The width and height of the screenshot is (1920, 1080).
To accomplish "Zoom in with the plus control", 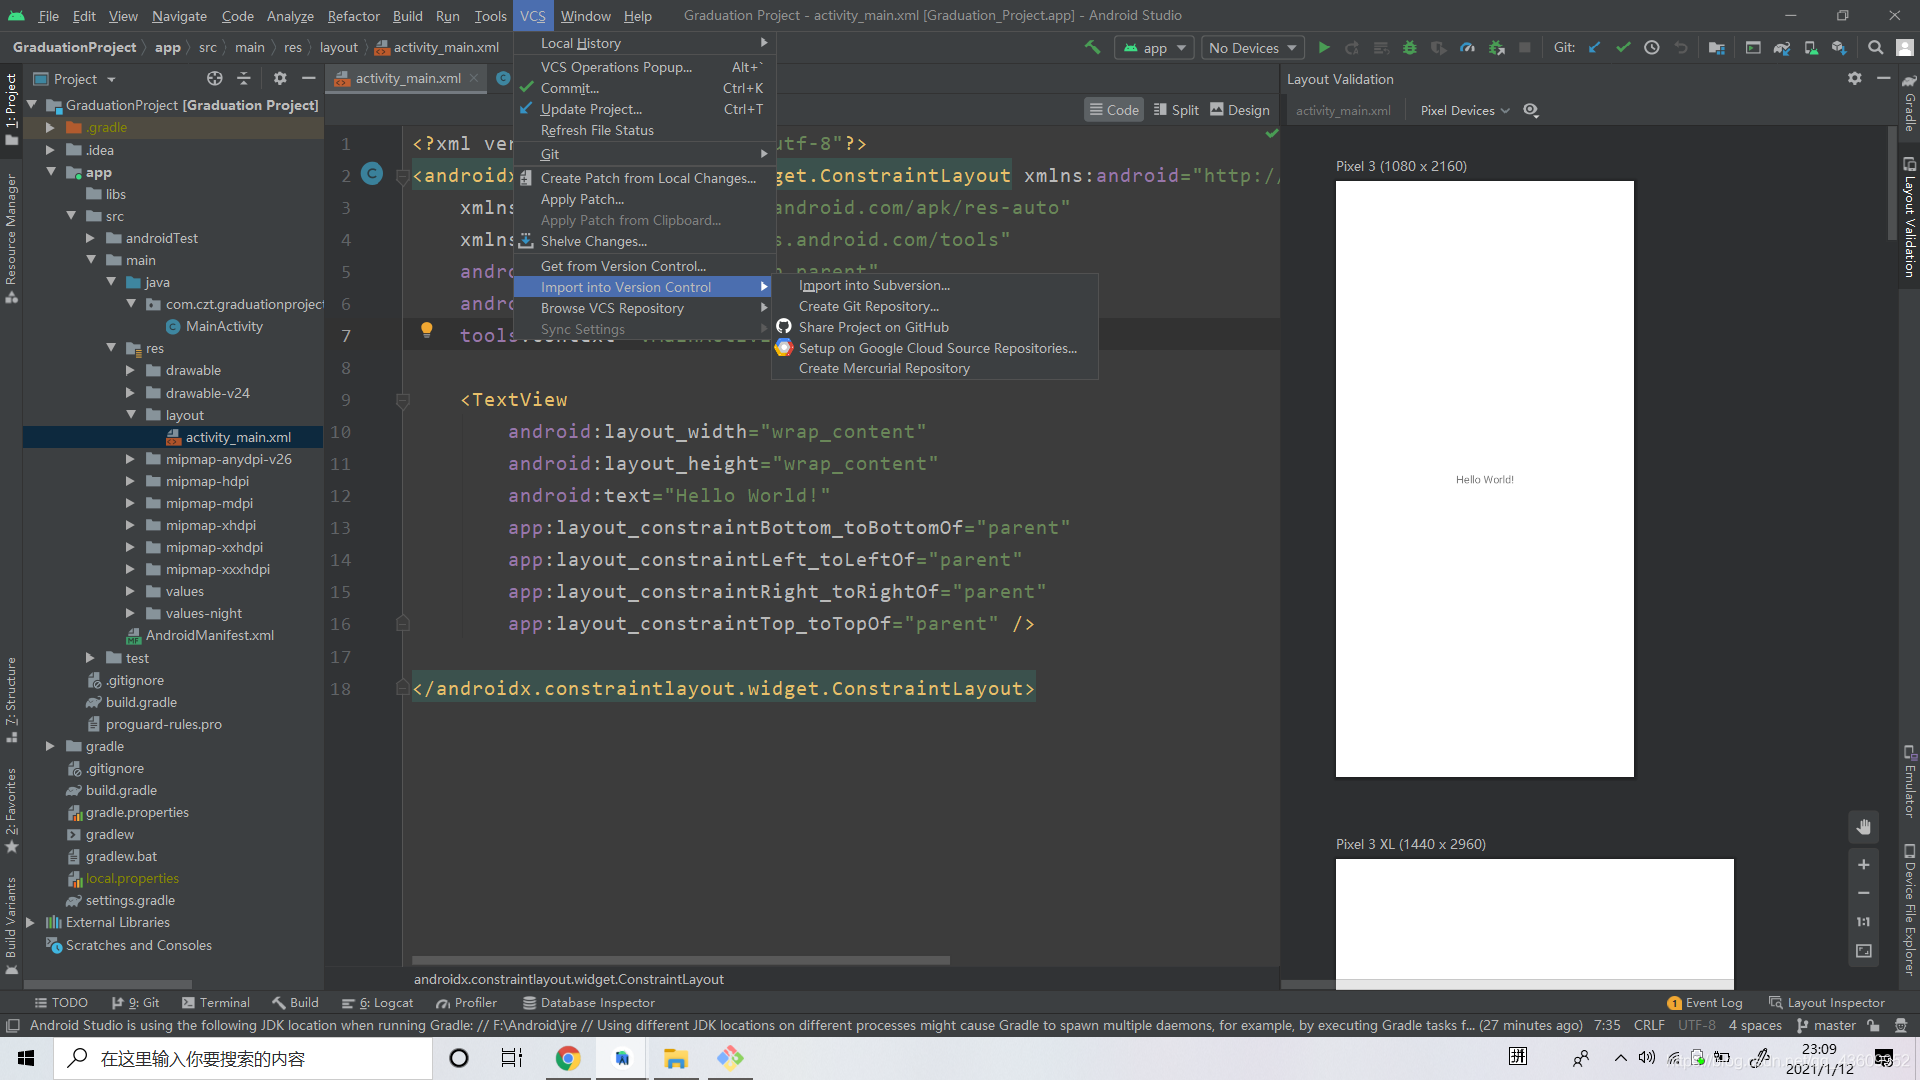I will point(1864,864).
